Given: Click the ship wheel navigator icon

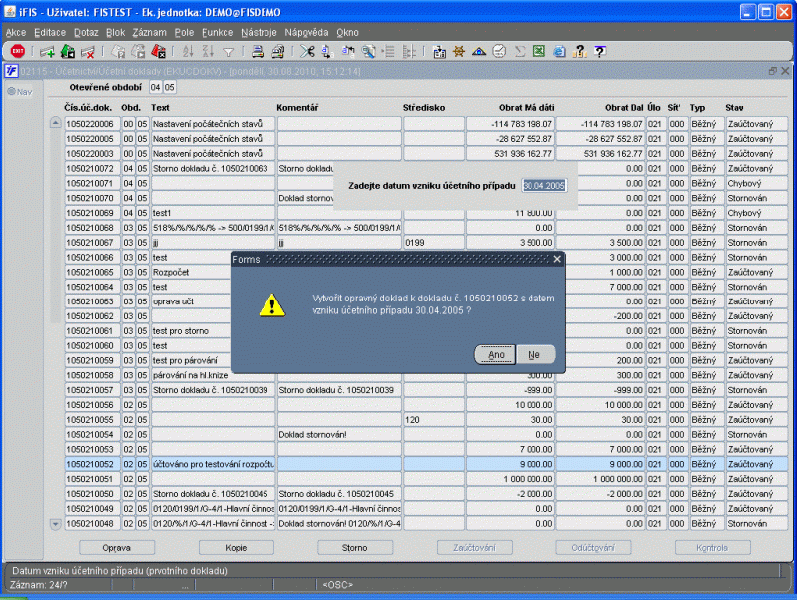Looking at the screenshot, I should (x=458, y=51).
